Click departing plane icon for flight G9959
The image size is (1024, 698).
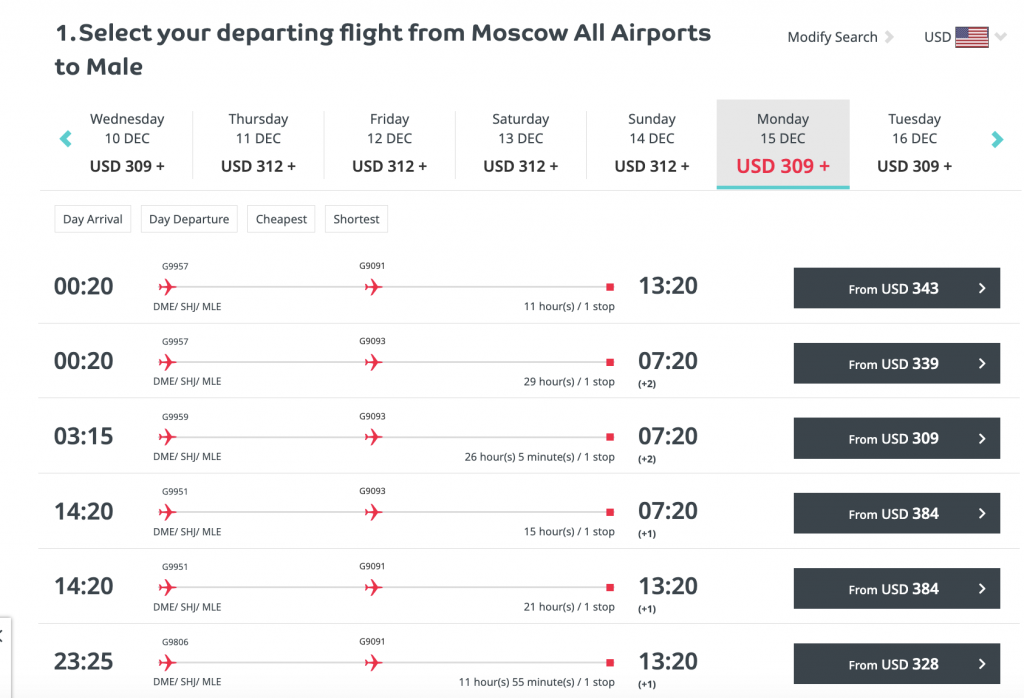168,437
